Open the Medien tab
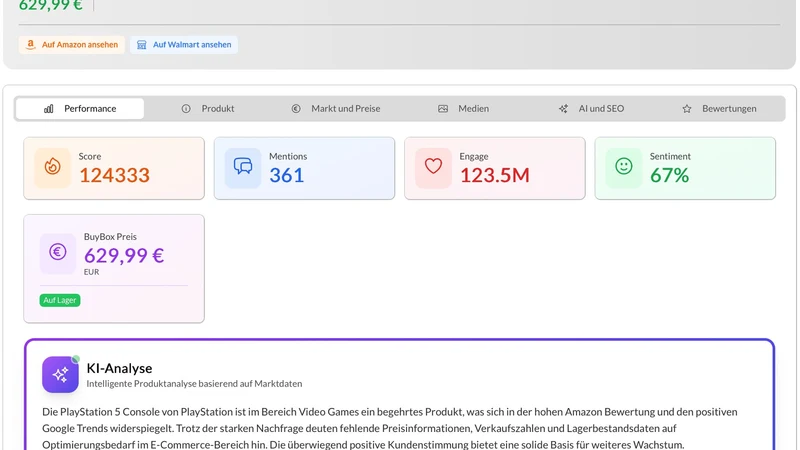 click(463, 109)
